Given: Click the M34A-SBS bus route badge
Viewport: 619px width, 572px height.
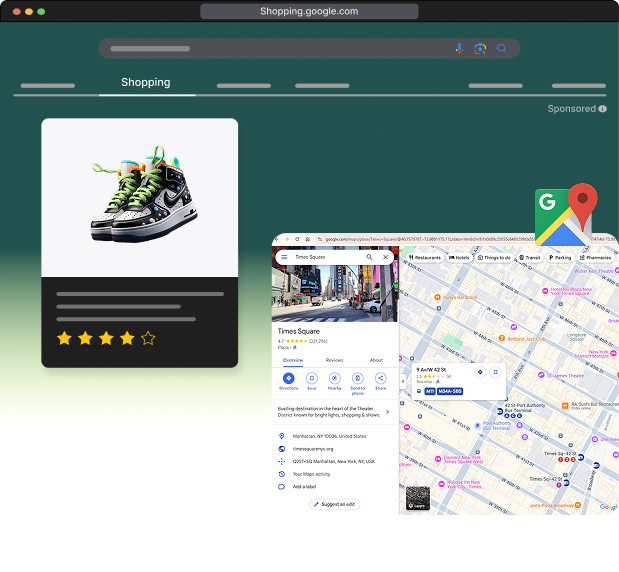Looking at the screenshot, I should click(x=450, y=391).
